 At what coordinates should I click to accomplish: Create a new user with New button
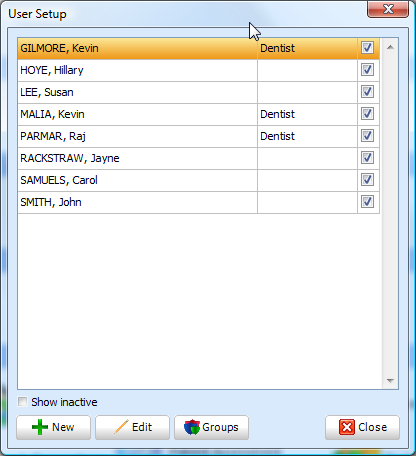tap(53, 427)
